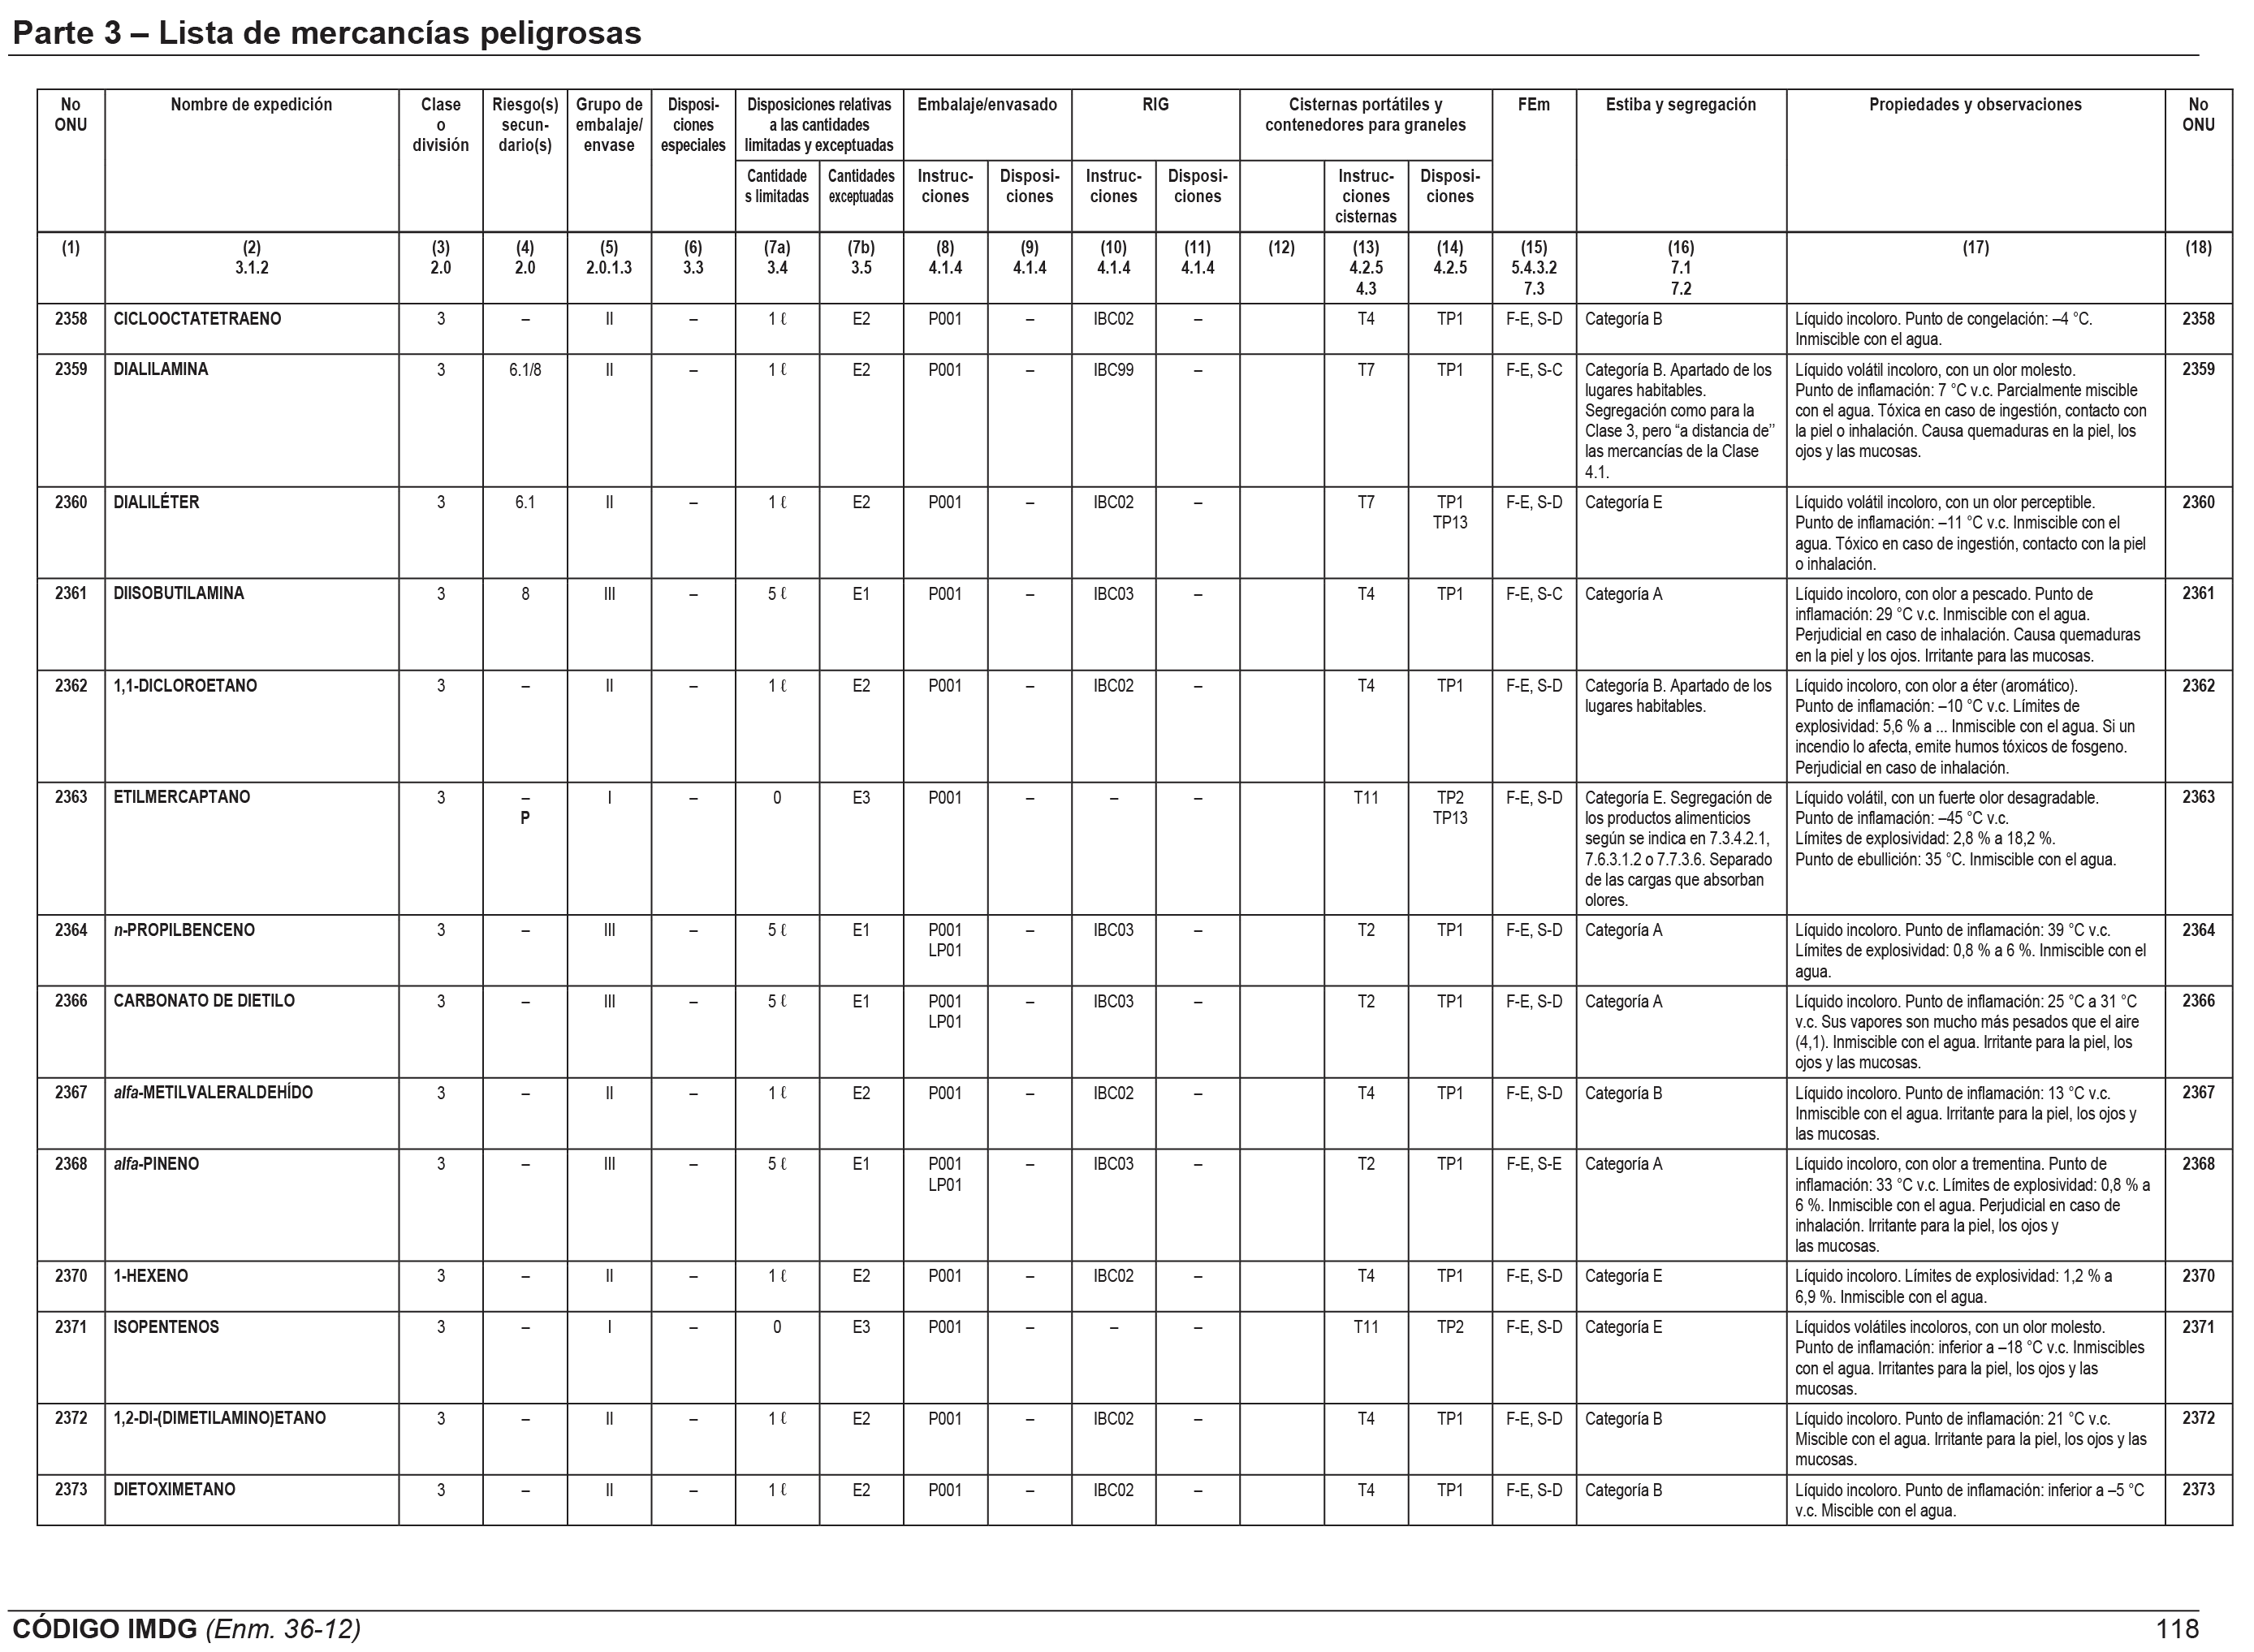Click the 1,1-DICLOROETANO name cell

185,685
